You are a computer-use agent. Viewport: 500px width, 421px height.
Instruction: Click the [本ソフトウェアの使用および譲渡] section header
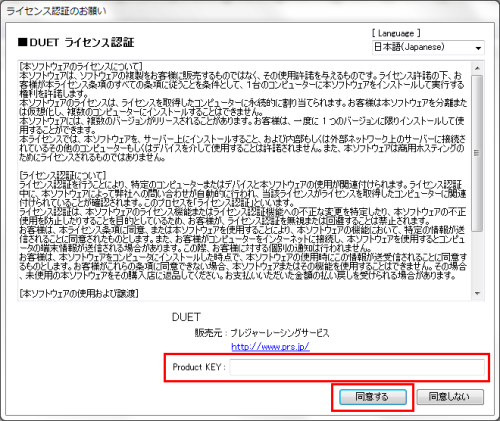click(x=79, y=293)
